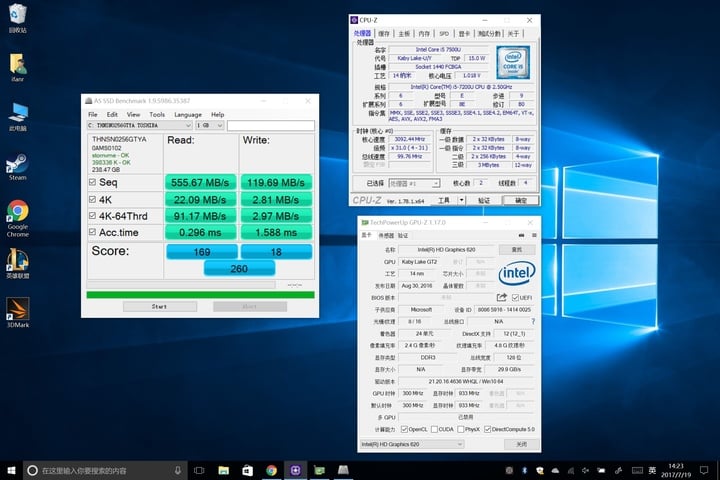Launch Google Chrome from the desktop

17,218
